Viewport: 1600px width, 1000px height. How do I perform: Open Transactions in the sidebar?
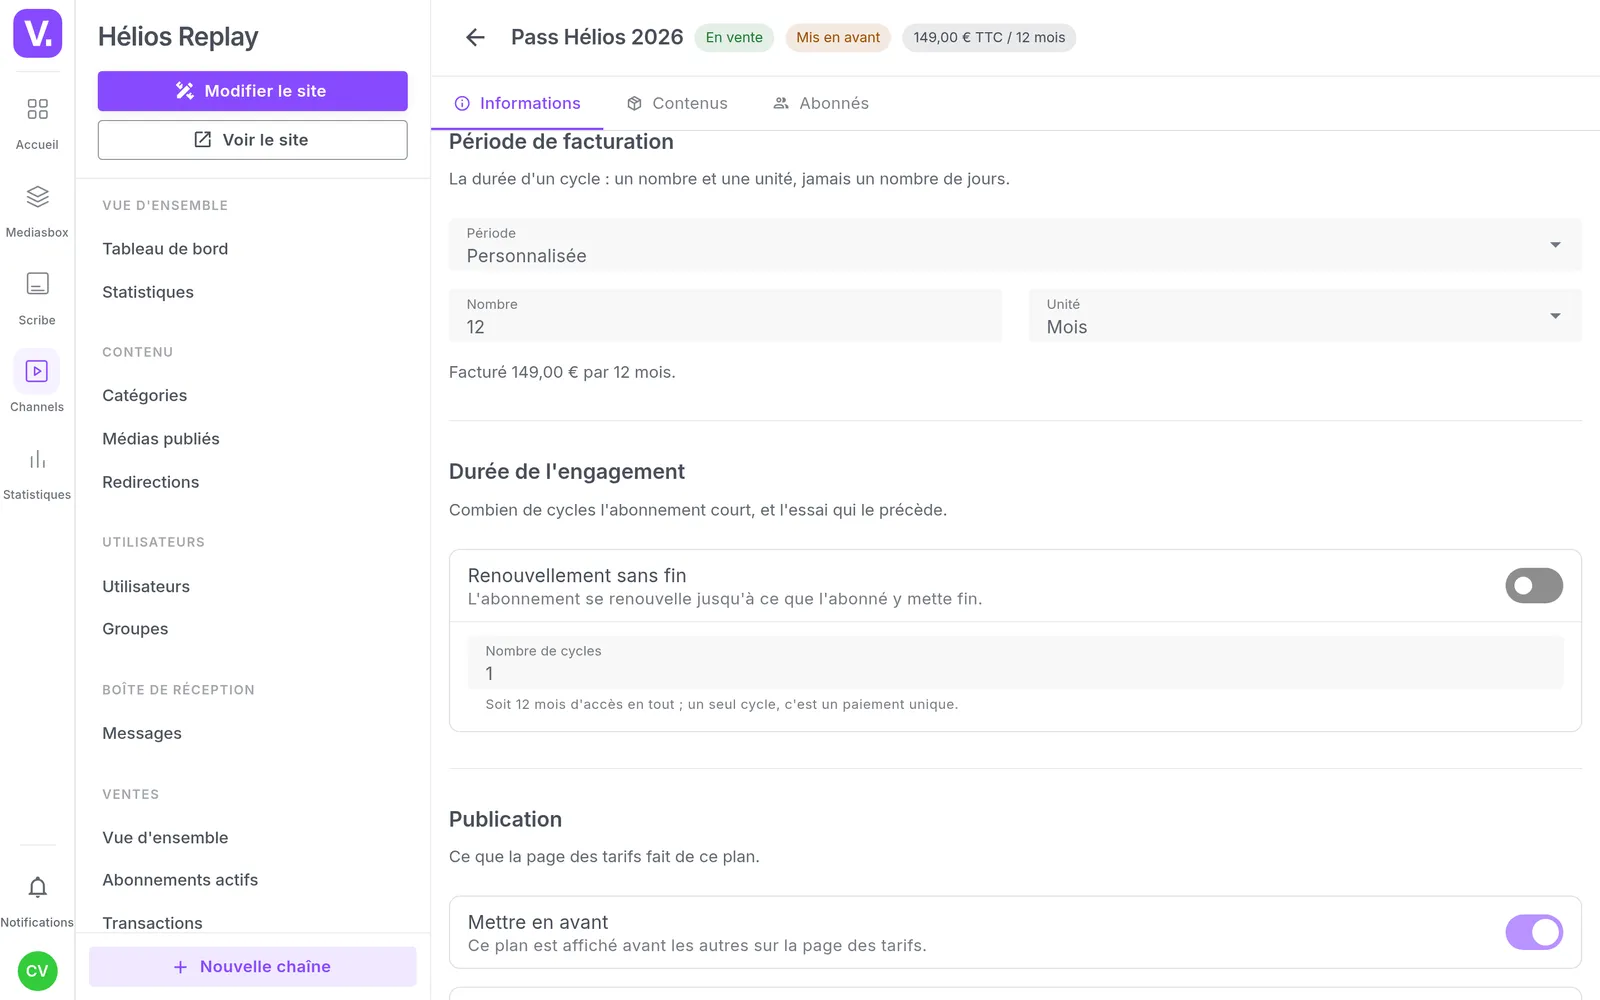pos(152,922)
